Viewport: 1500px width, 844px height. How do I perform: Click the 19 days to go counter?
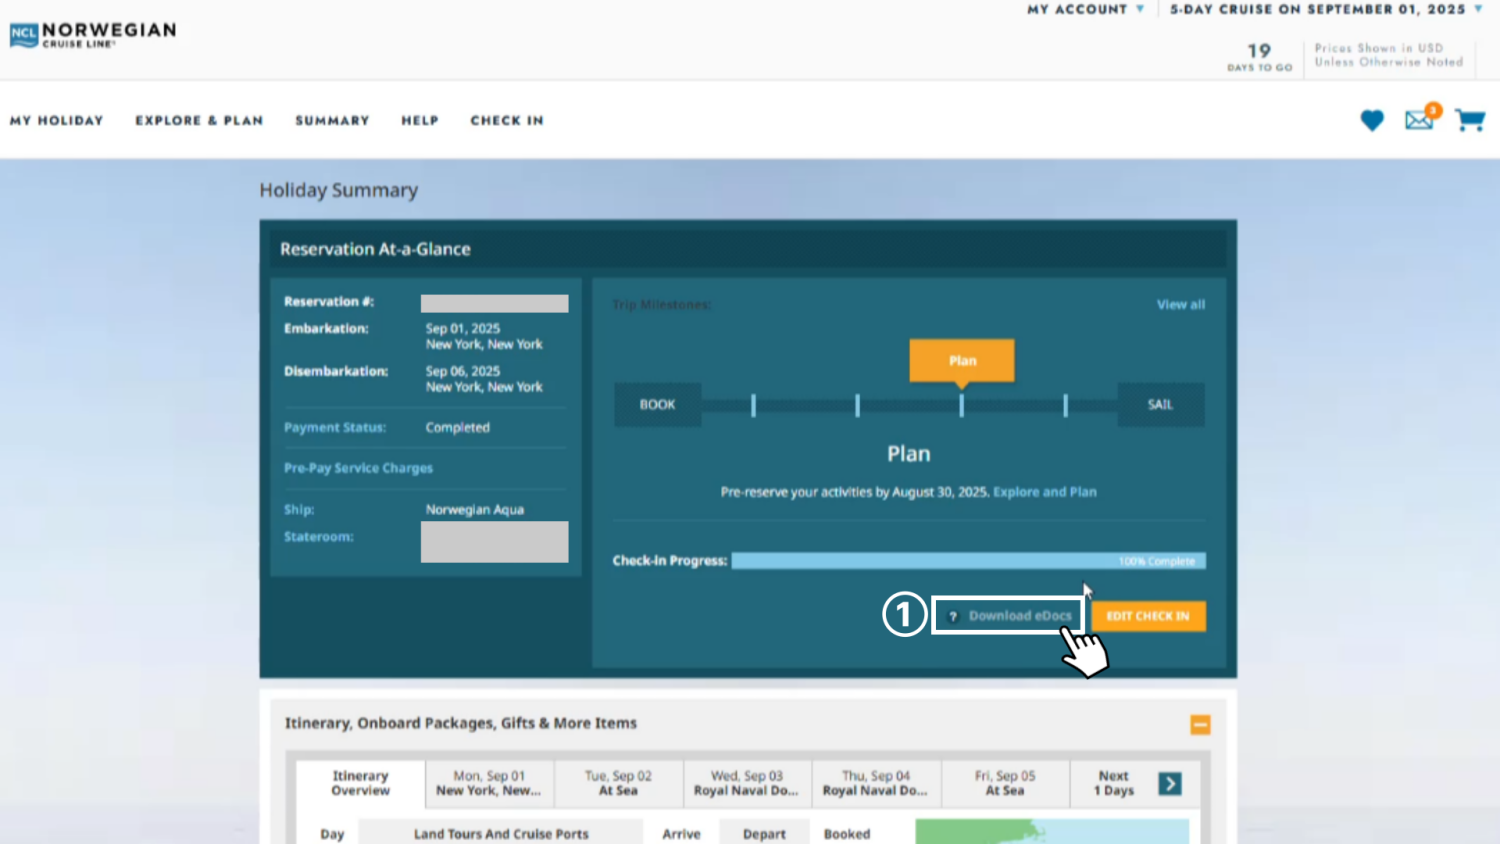tap(1259, 57)
